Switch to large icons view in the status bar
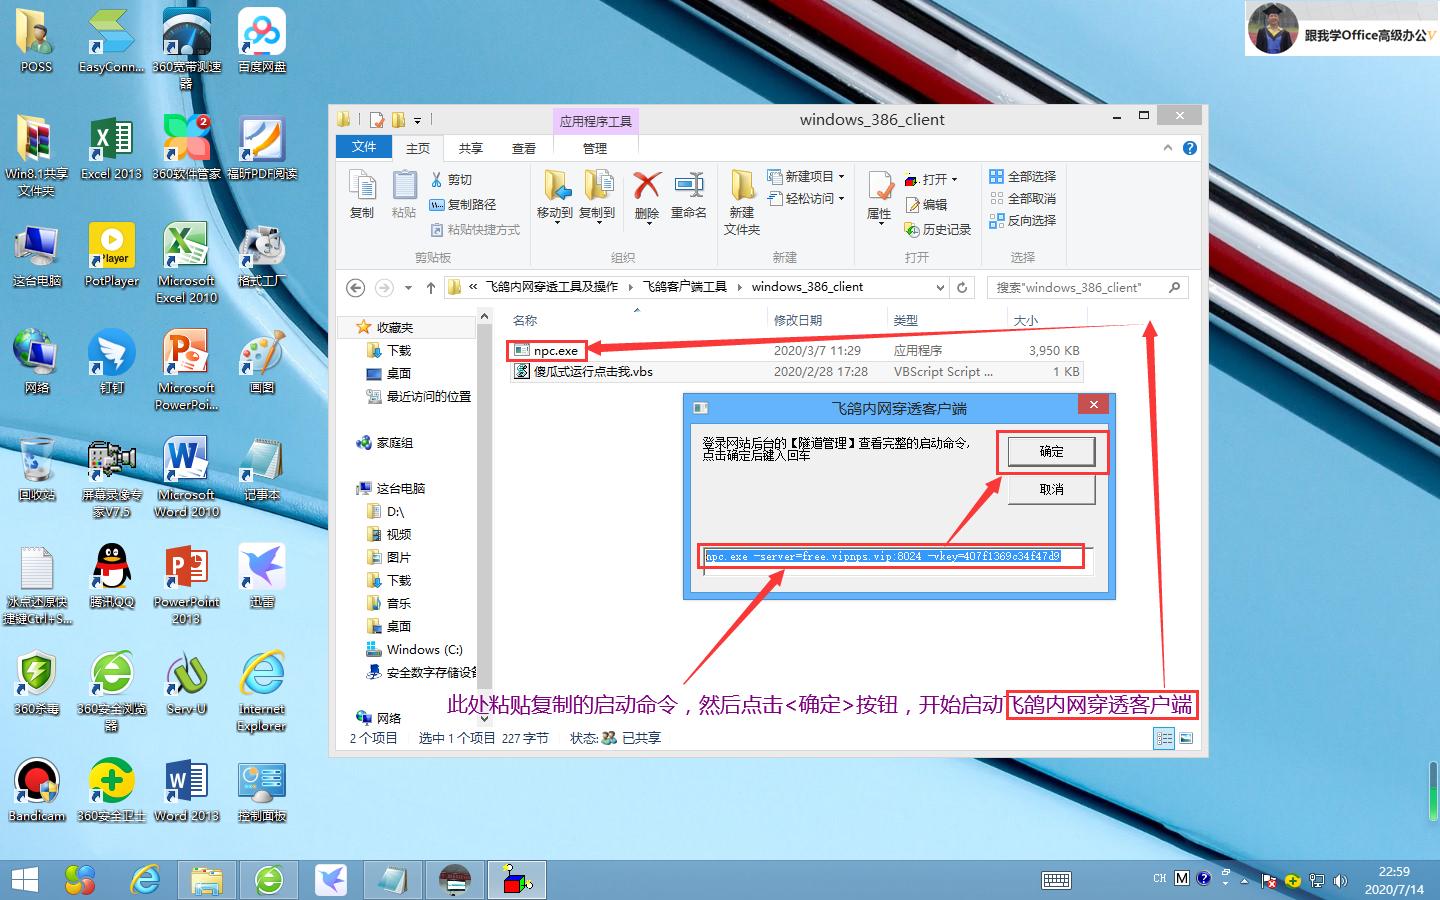 1186,738
